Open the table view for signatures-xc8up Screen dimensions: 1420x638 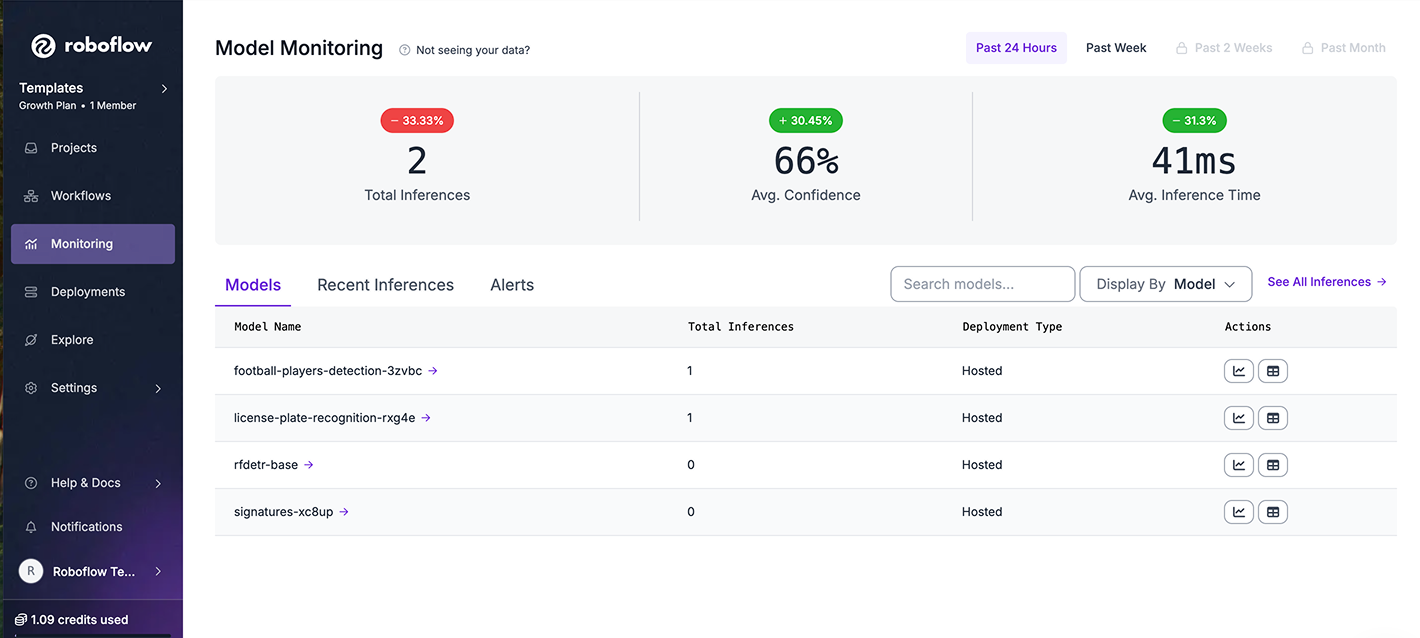[1273, 512]
